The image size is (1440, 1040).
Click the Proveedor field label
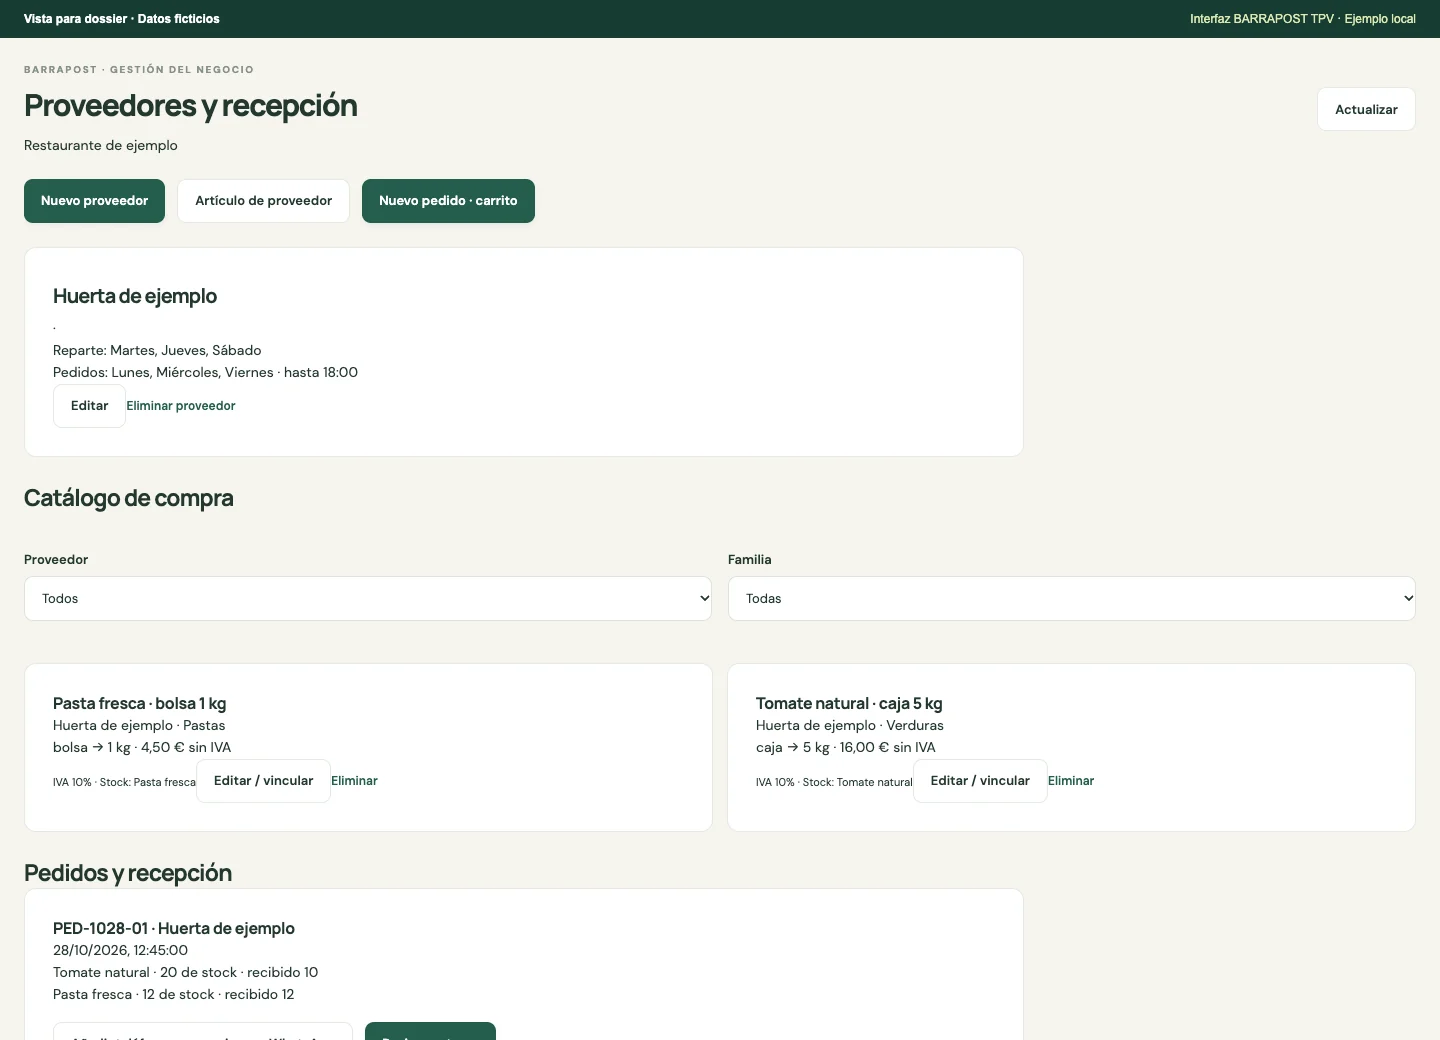coord(56,560)
